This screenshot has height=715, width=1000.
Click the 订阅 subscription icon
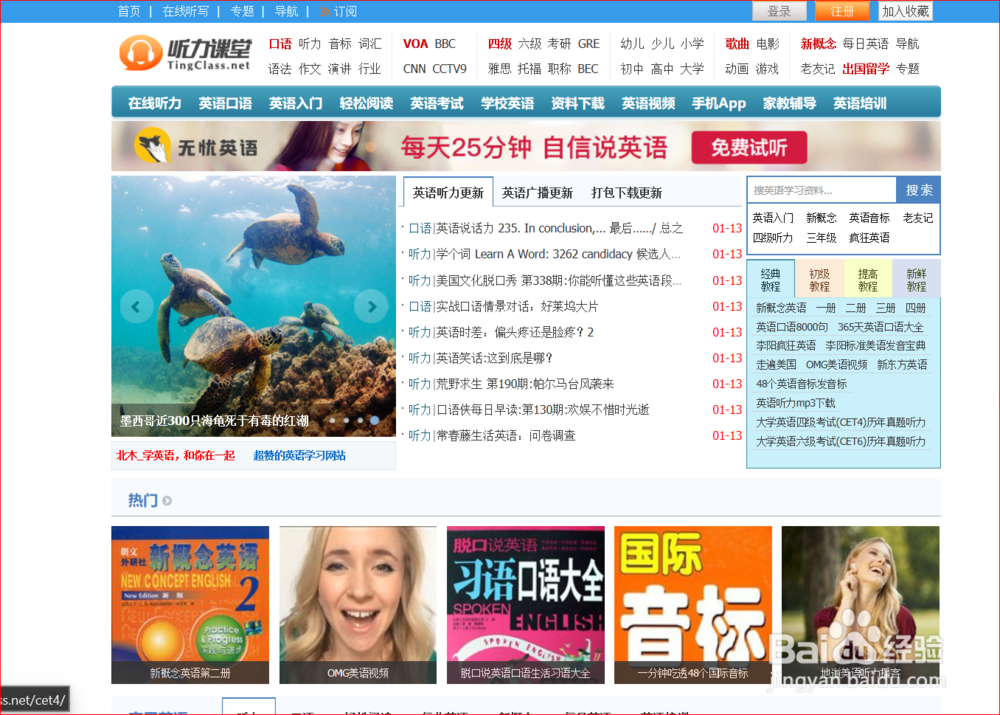(x=330, y=11)
